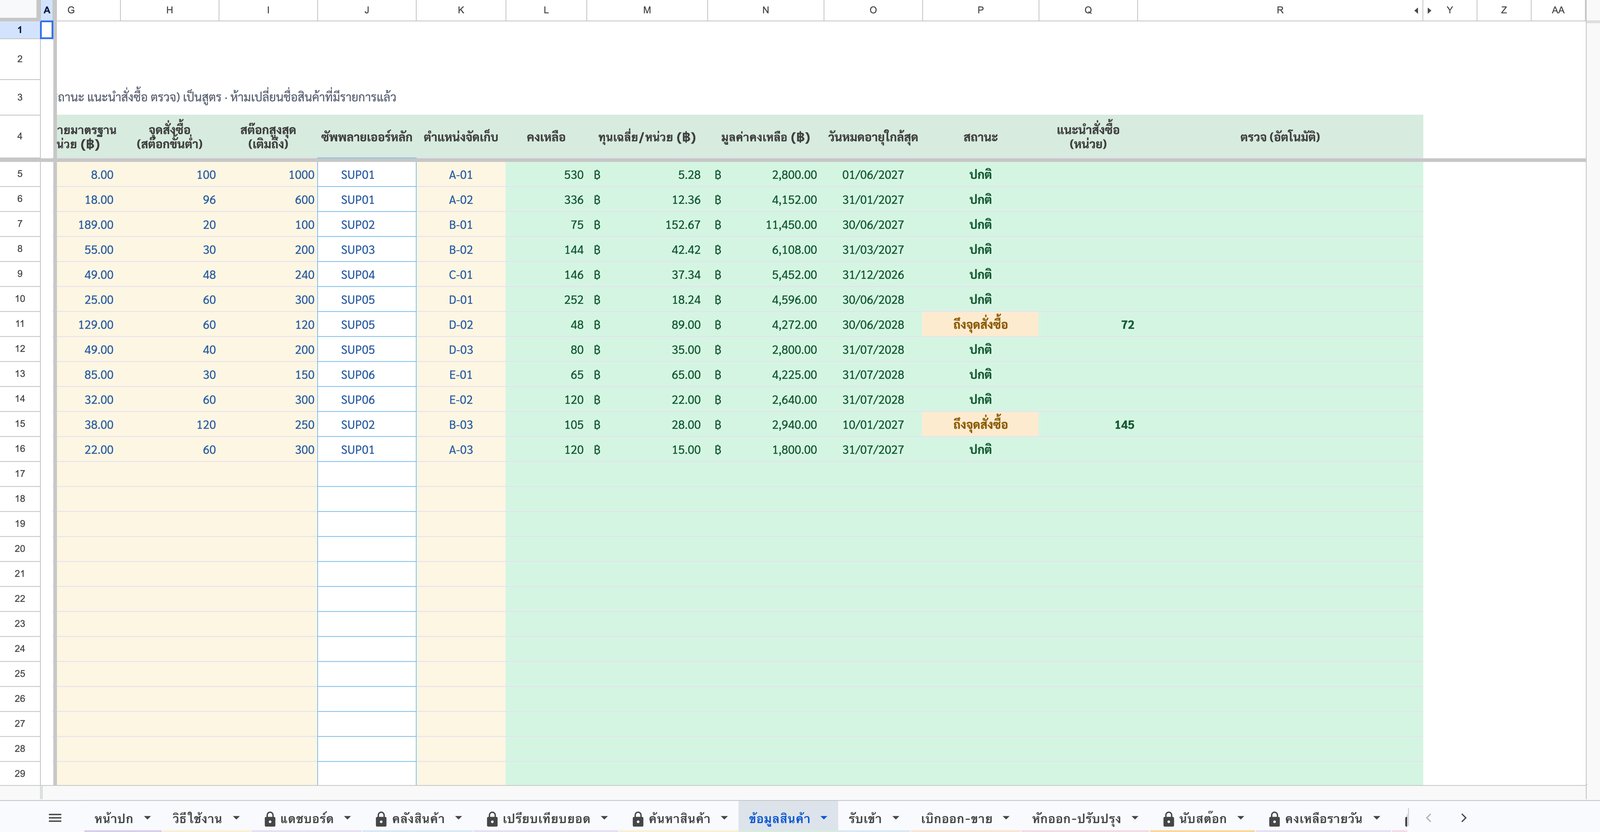Select the recommended order quantity 145 cell

[1088, 424]
